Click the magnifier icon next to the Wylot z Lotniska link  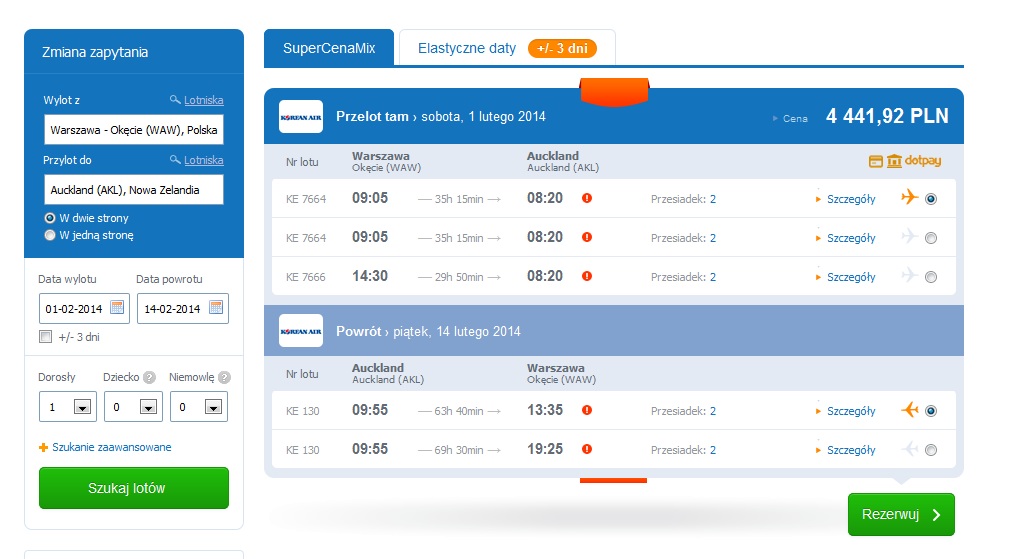coord(175,99)
